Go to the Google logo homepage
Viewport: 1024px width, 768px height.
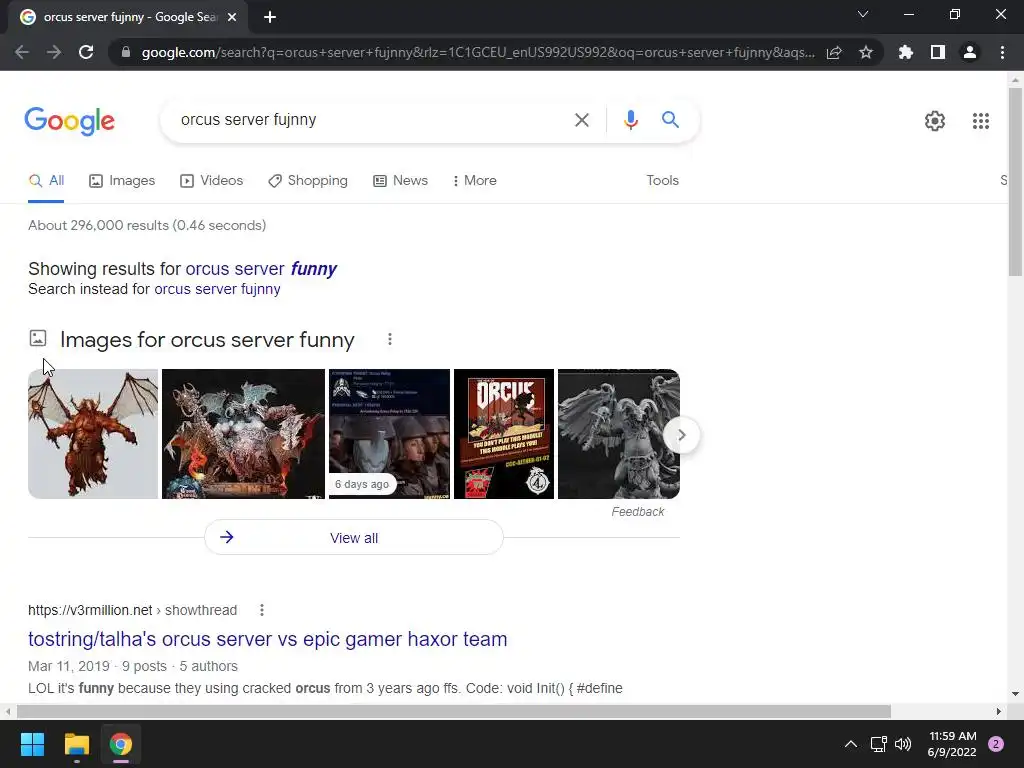click(69, 121)
